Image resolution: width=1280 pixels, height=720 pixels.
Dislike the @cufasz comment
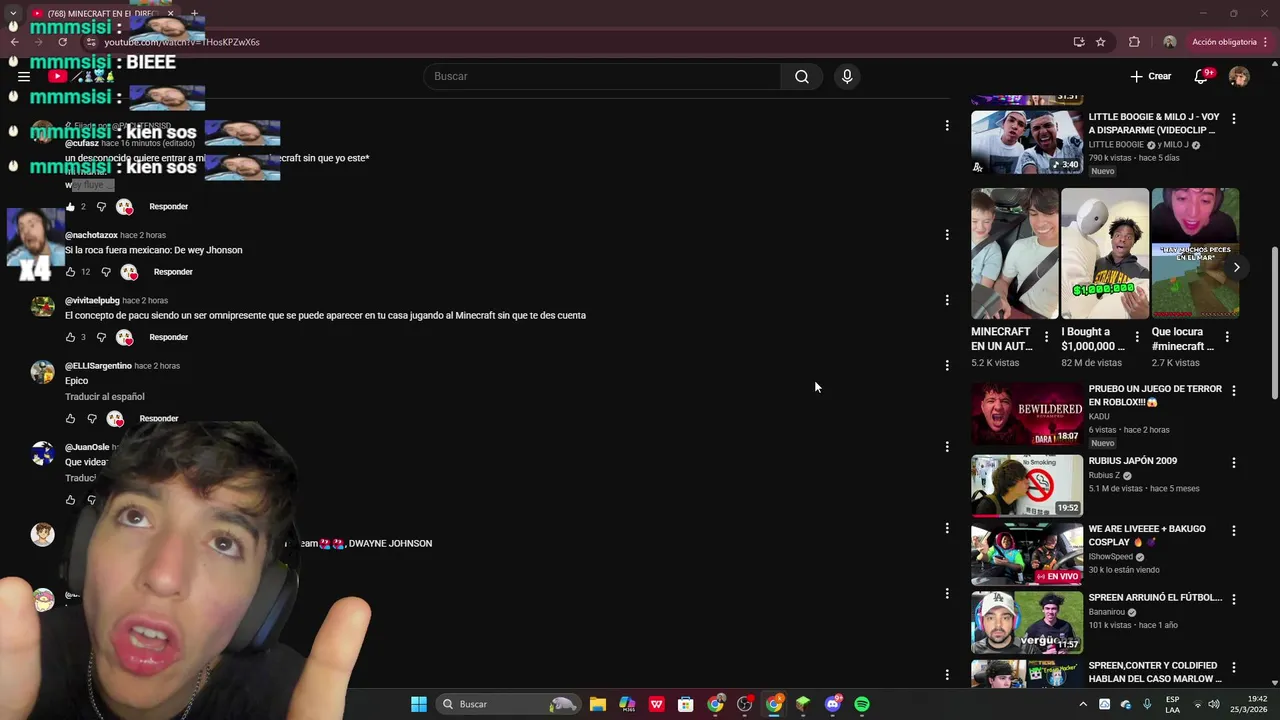[x=101, y=207]
